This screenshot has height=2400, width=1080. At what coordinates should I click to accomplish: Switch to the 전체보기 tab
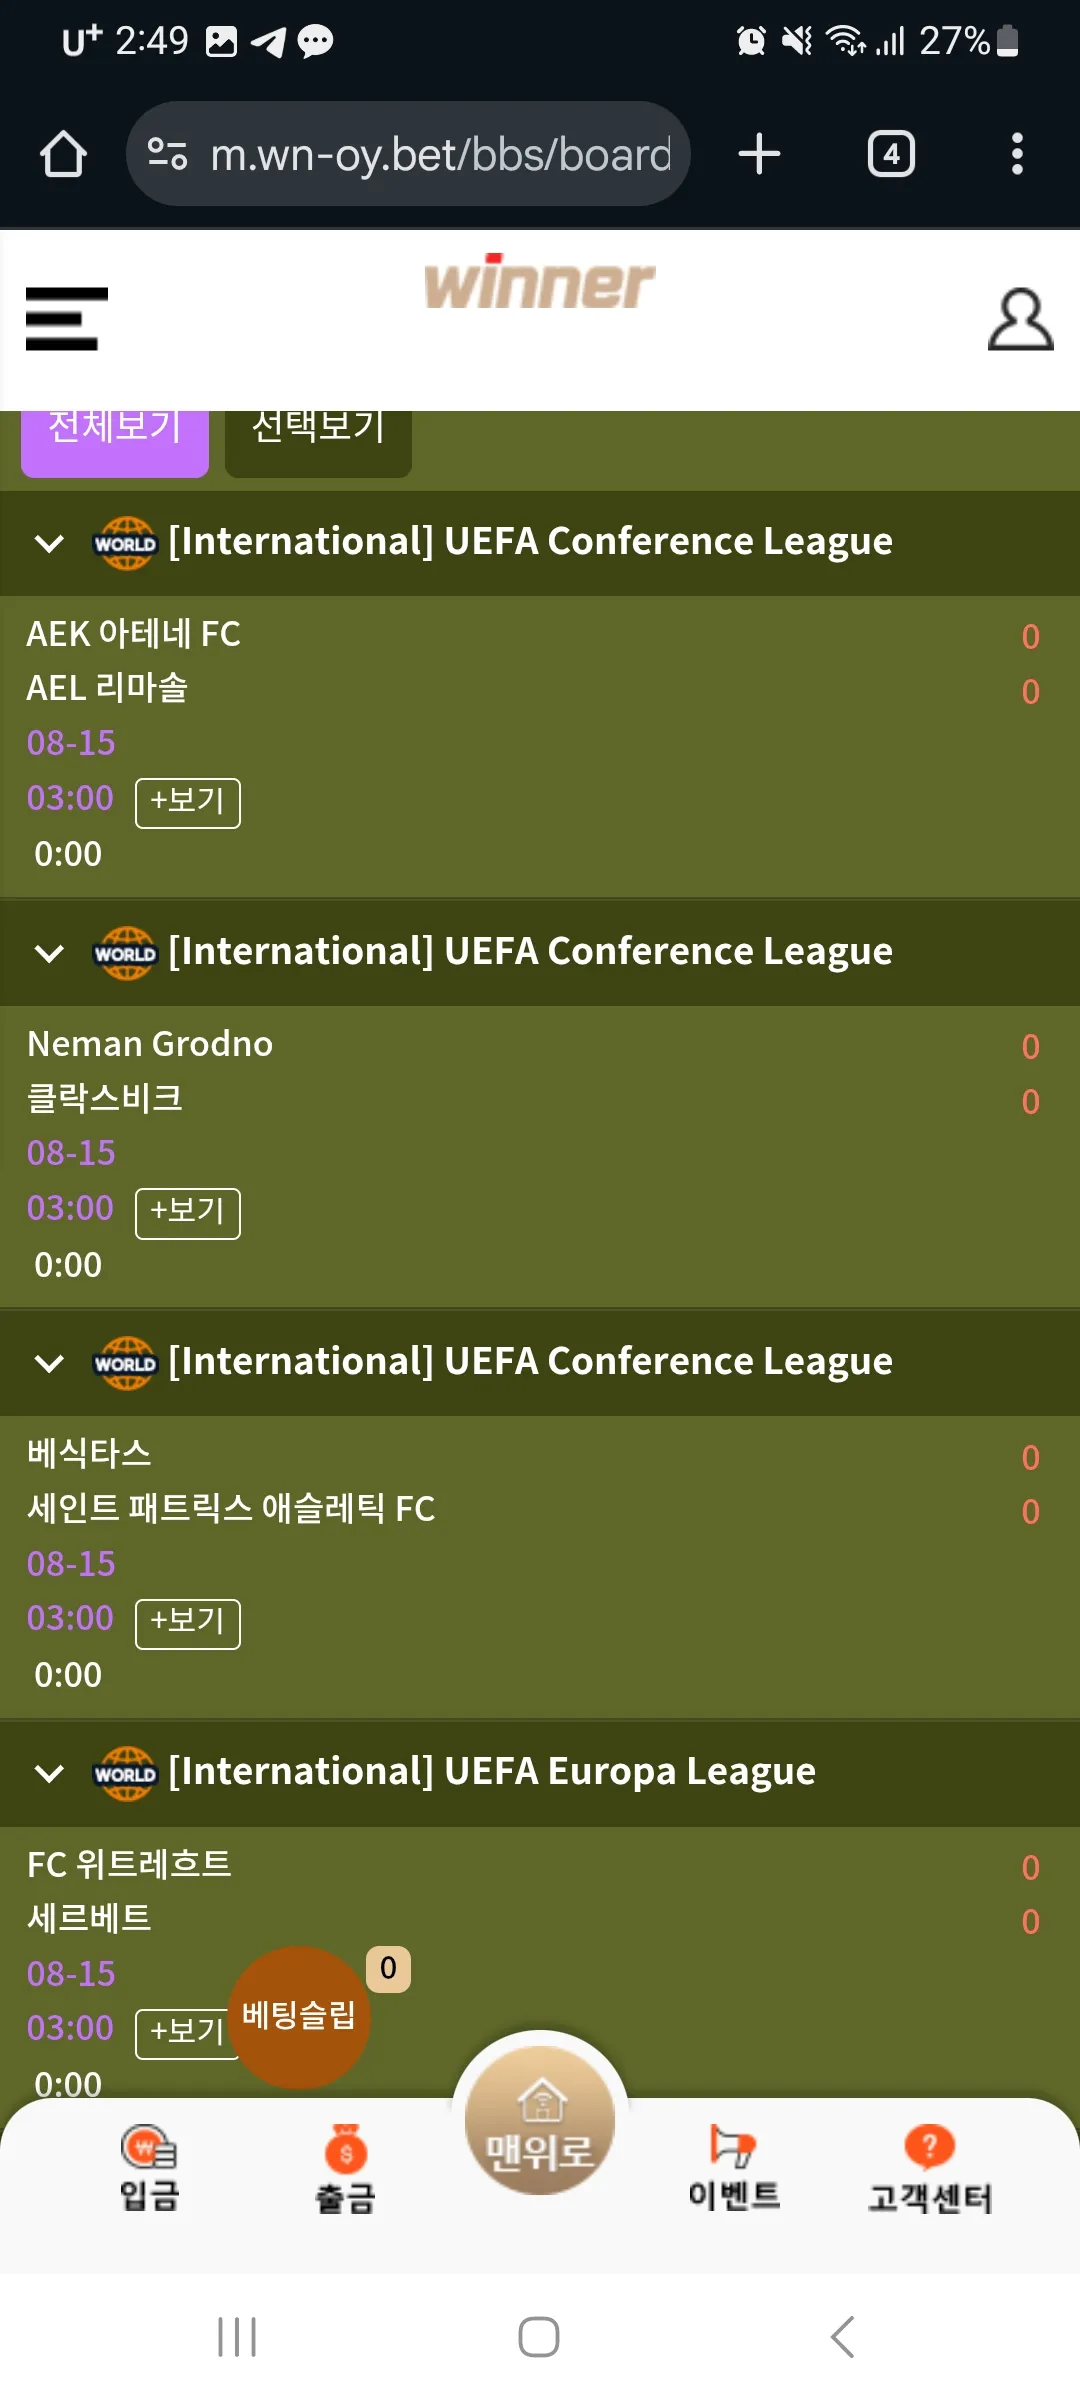(x=115, y=441)
